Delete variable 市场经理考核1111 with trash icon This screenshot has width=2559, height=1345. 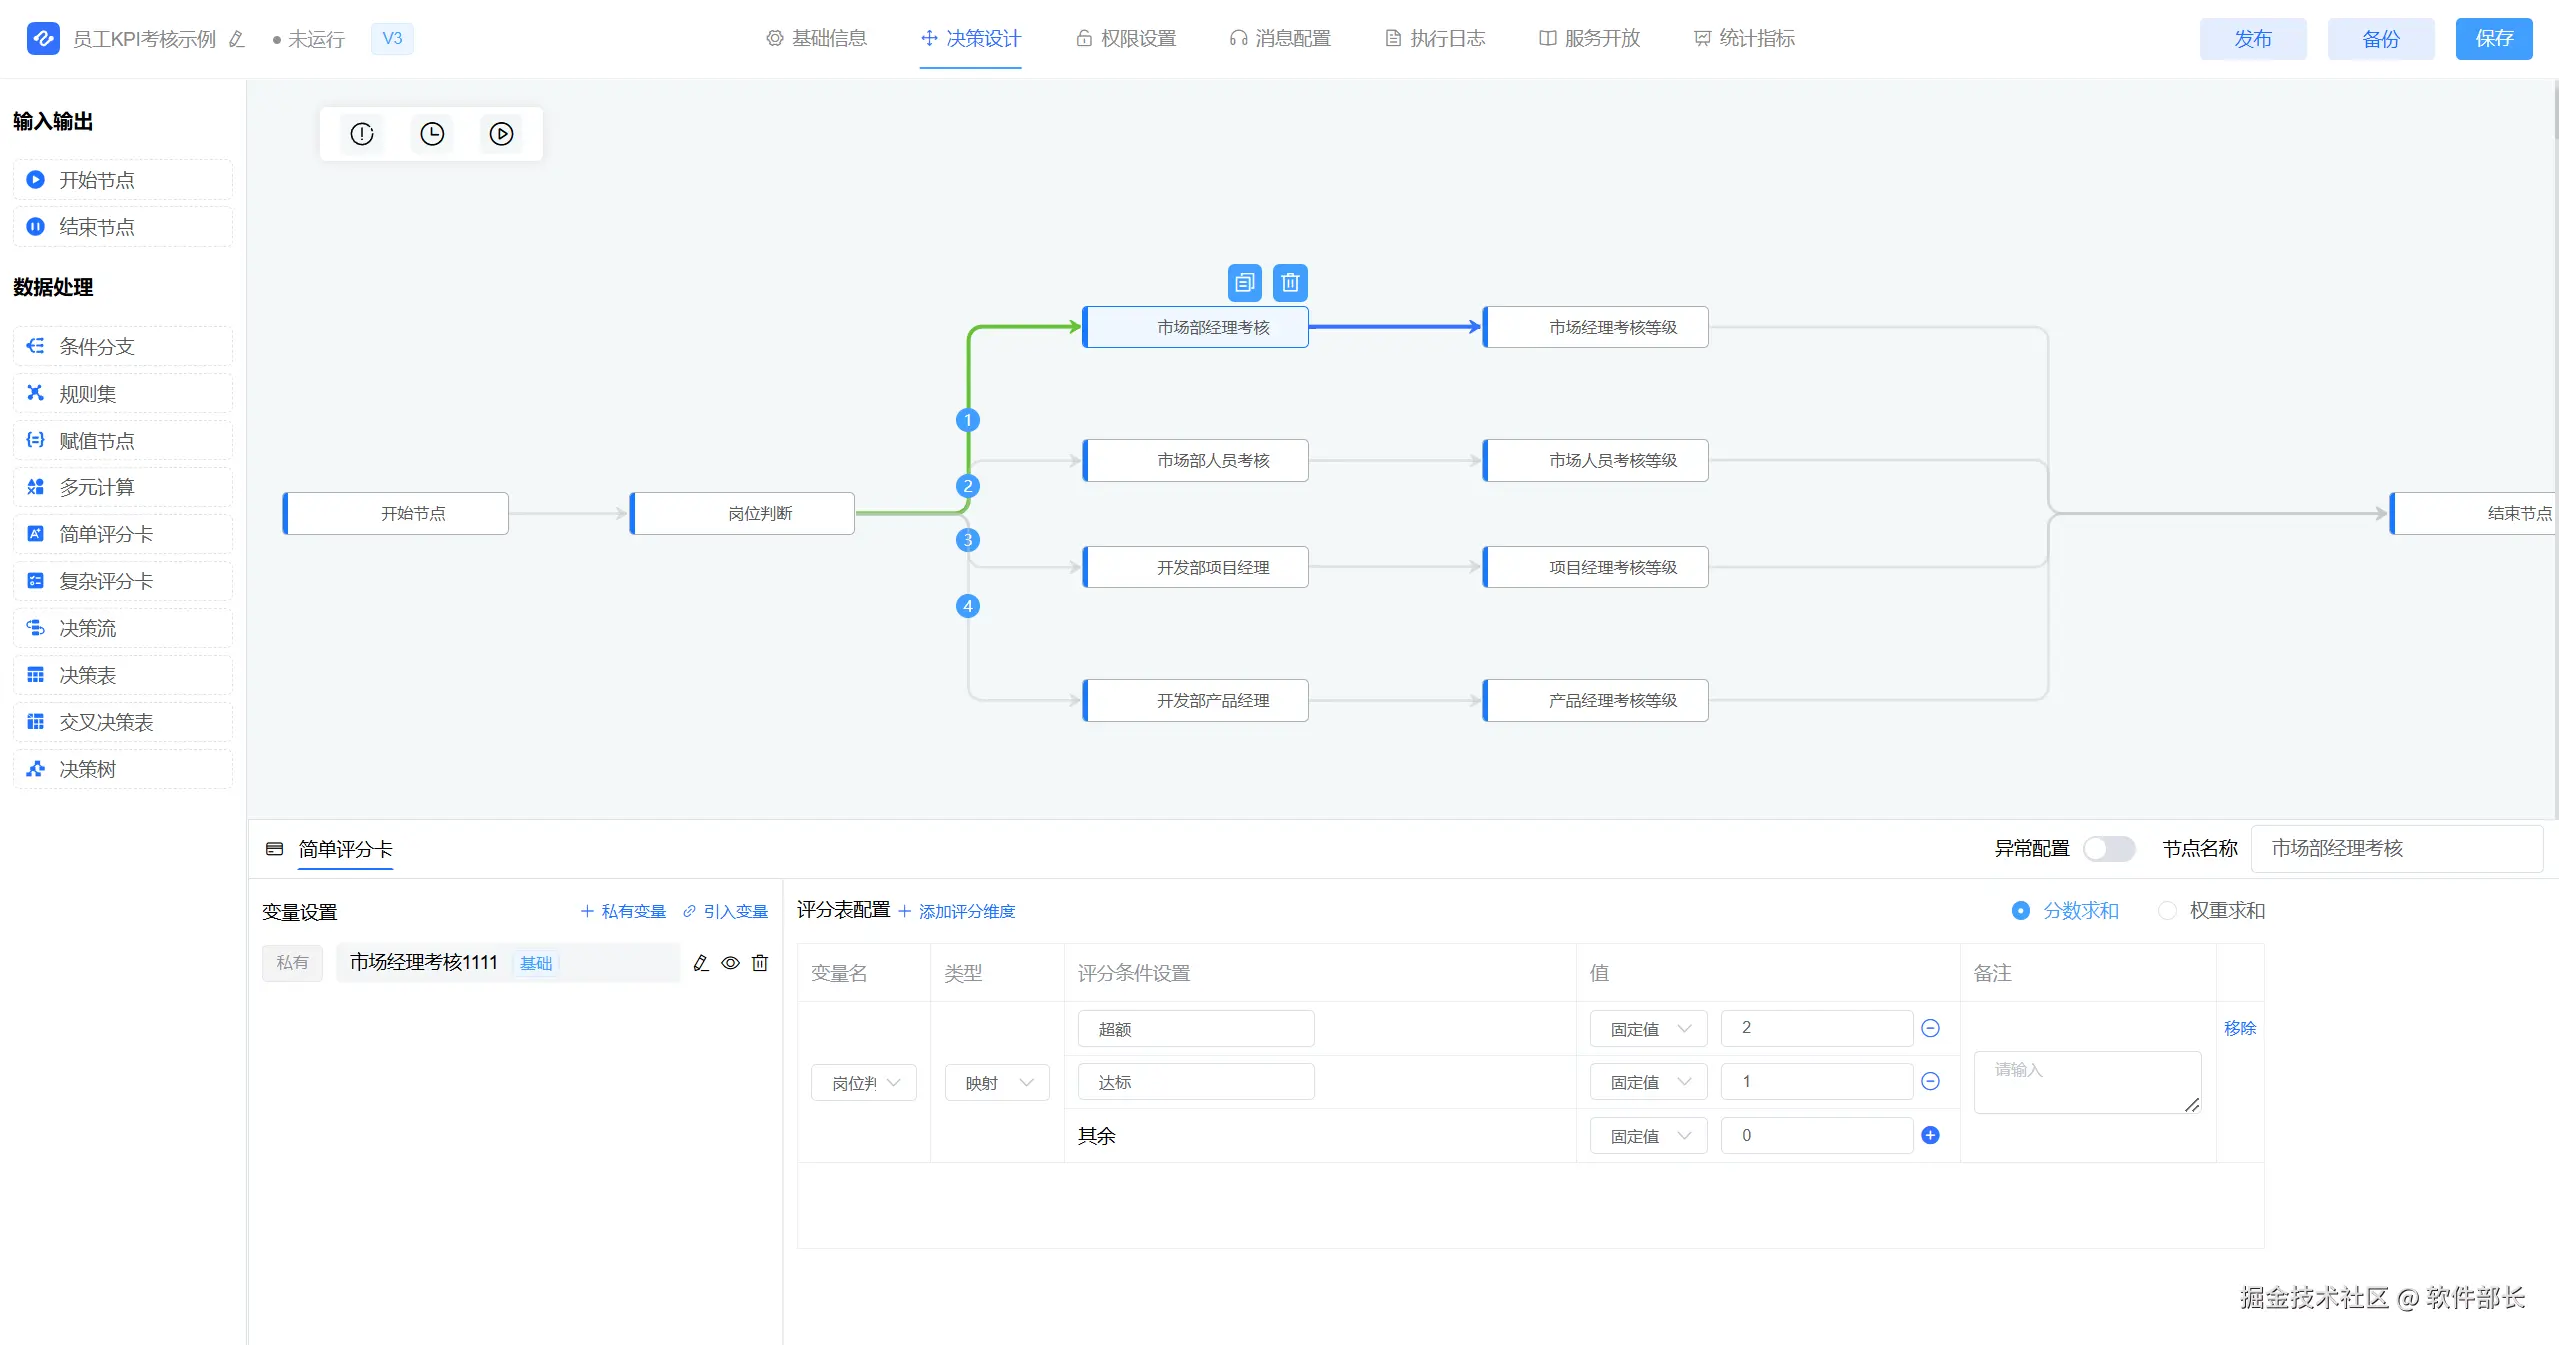pos(760,963)
